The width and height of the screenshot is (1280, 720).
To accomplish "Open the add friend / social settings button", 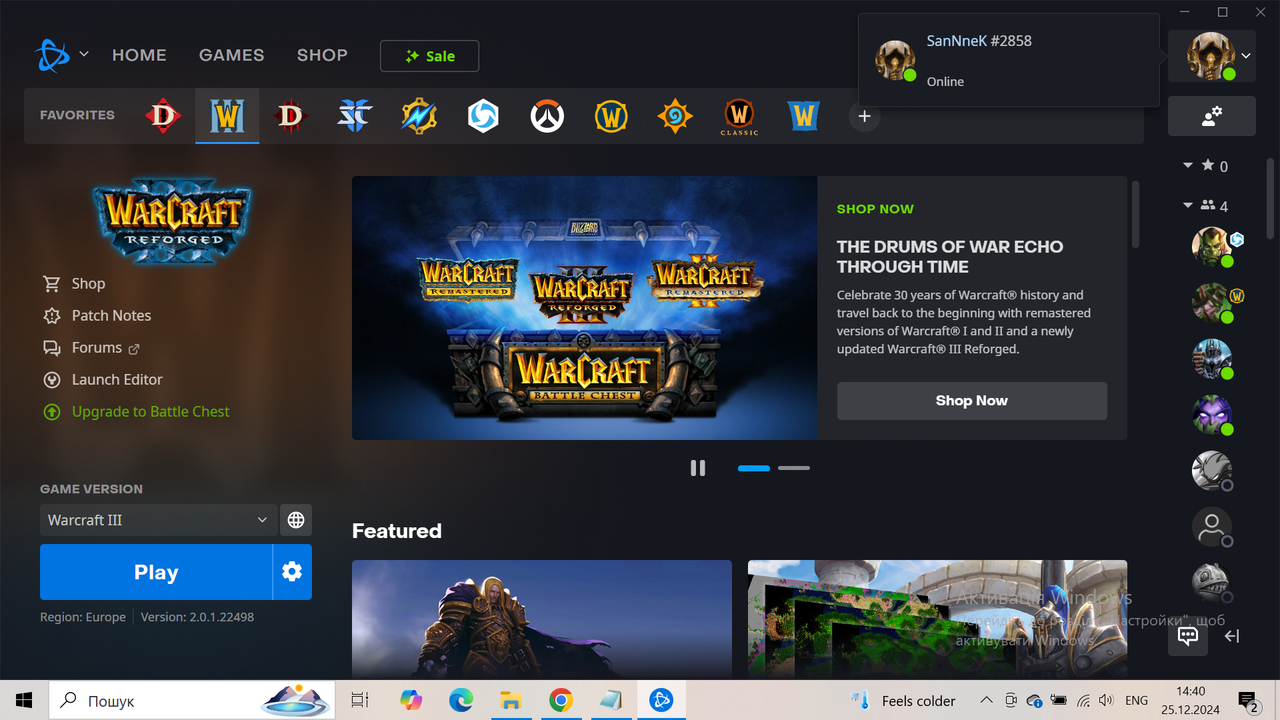I will (x=1211, y=116).
